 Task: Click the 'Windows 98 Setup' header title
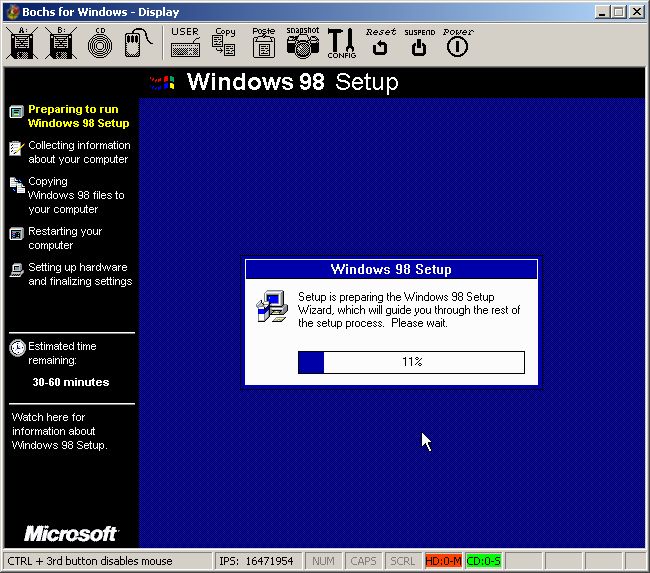pyautogui.click(x=293, y=82)
